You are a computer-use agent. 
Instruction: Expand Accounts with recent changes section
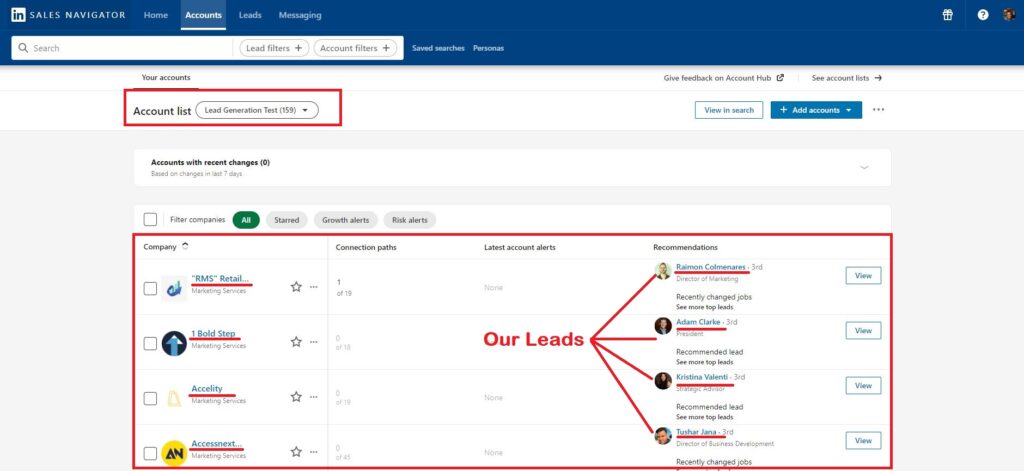(x=865, y=167)
